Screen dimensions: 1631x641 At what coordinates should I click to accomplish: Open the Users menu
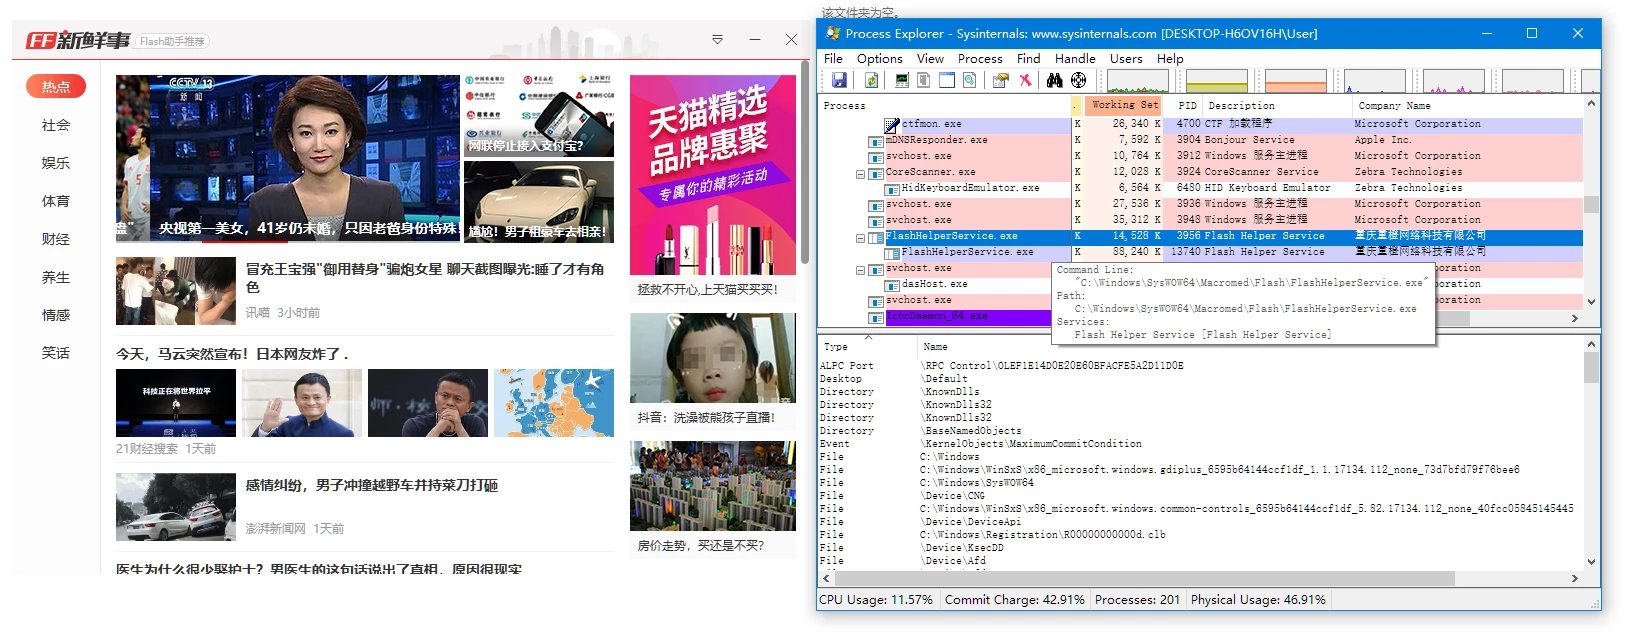pyautogui.click(x=1126, y=59)
